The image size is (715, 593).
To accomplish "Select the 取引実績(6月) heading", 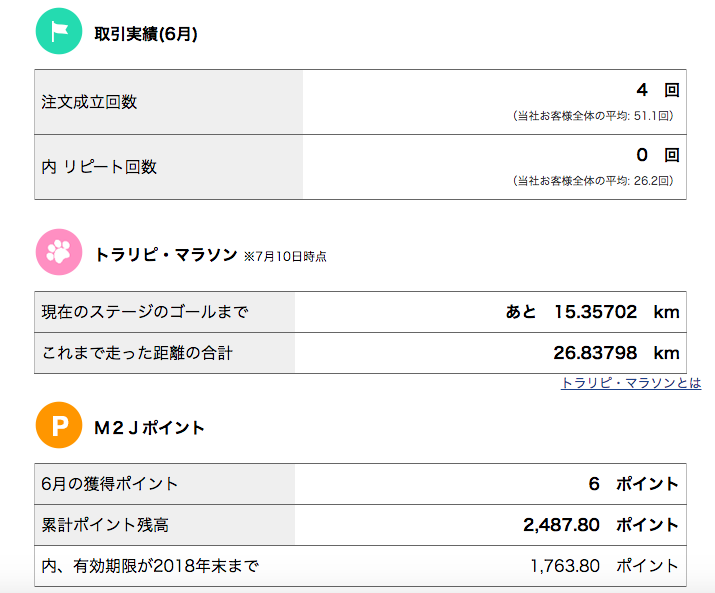I will tap(146, 34).
